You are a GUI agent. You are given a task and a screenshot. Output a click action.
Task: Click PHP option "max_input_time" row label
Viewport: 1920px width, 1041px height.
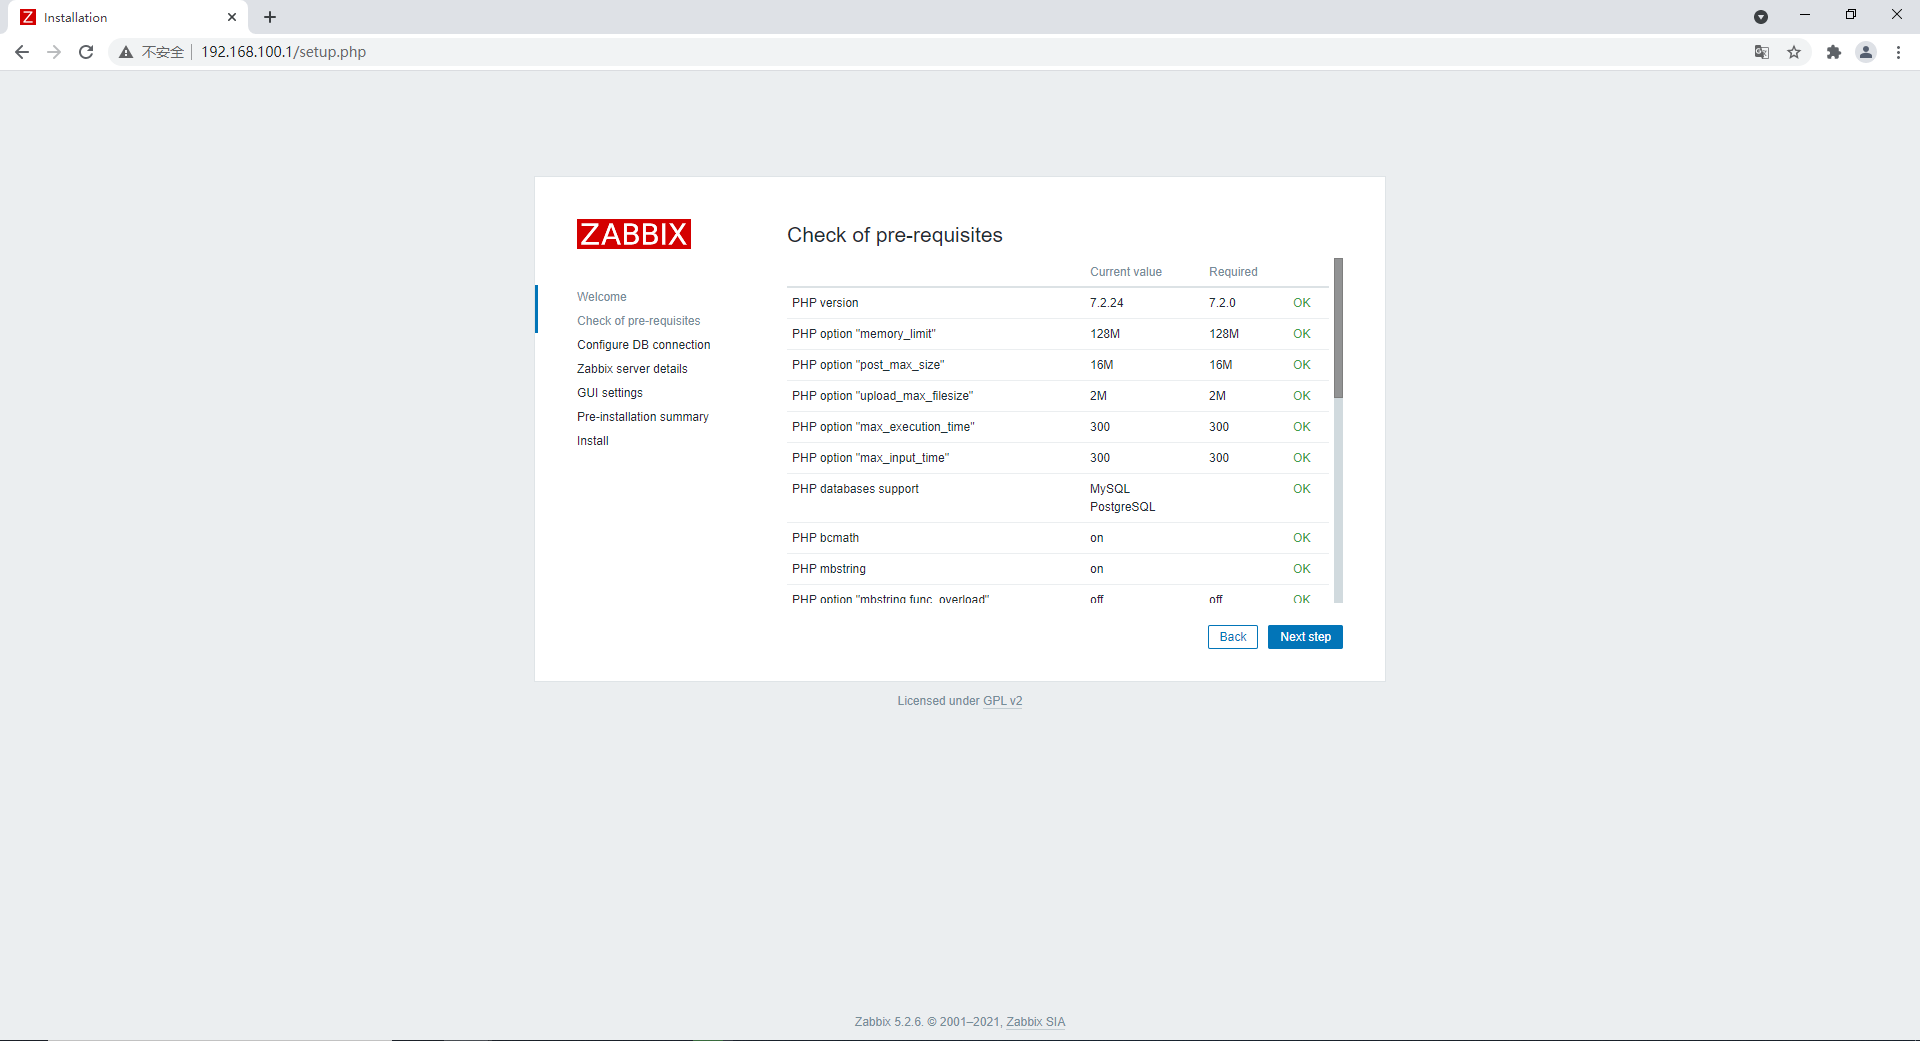[871, 458]
